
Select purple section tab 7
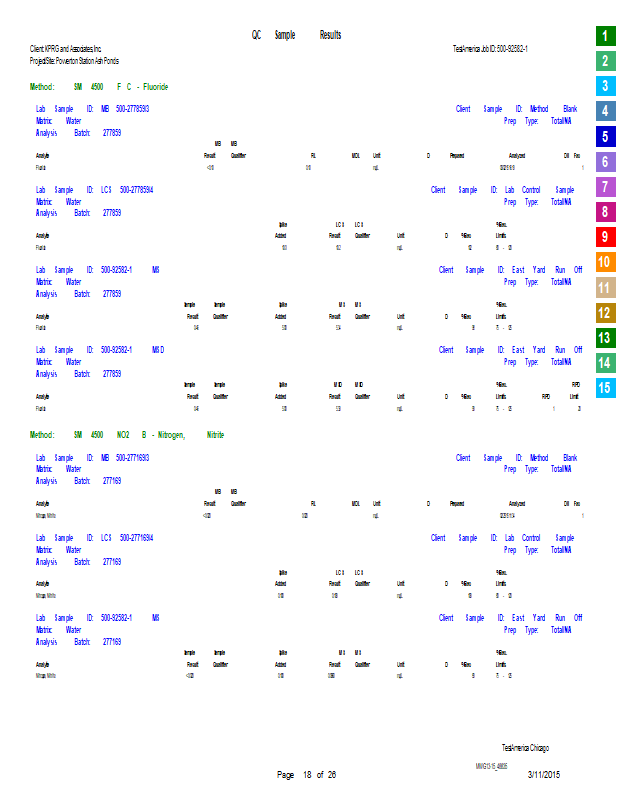tap(605, 187)
